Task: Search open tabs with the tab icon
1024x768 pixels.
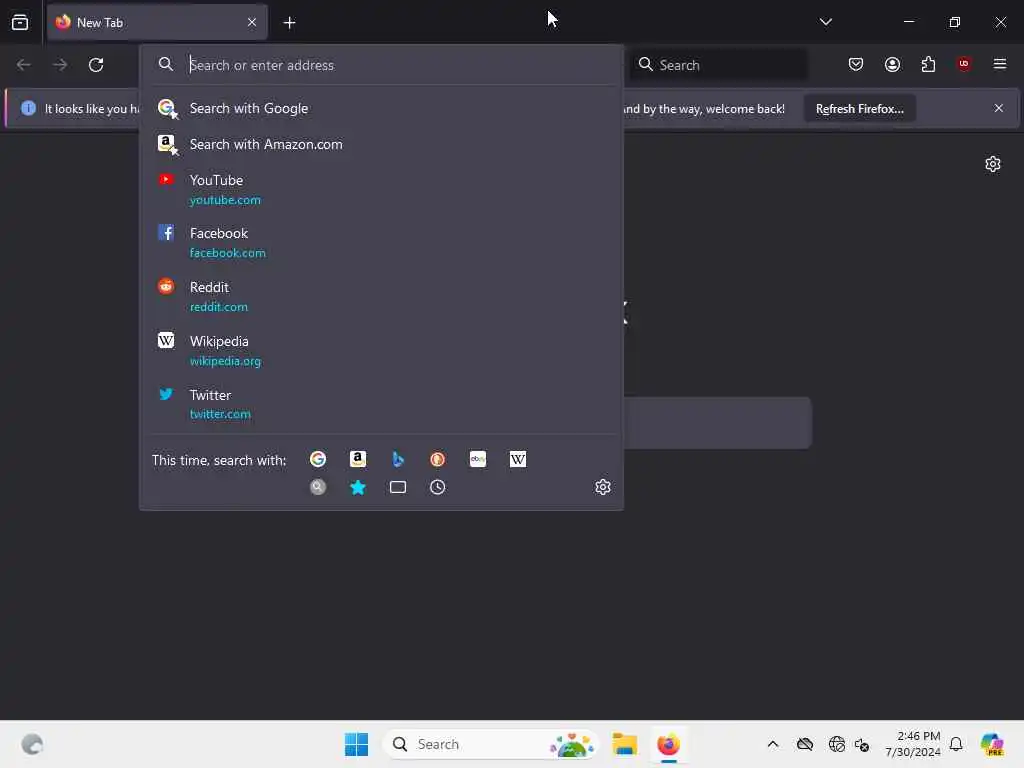Action: pos(398,487)
